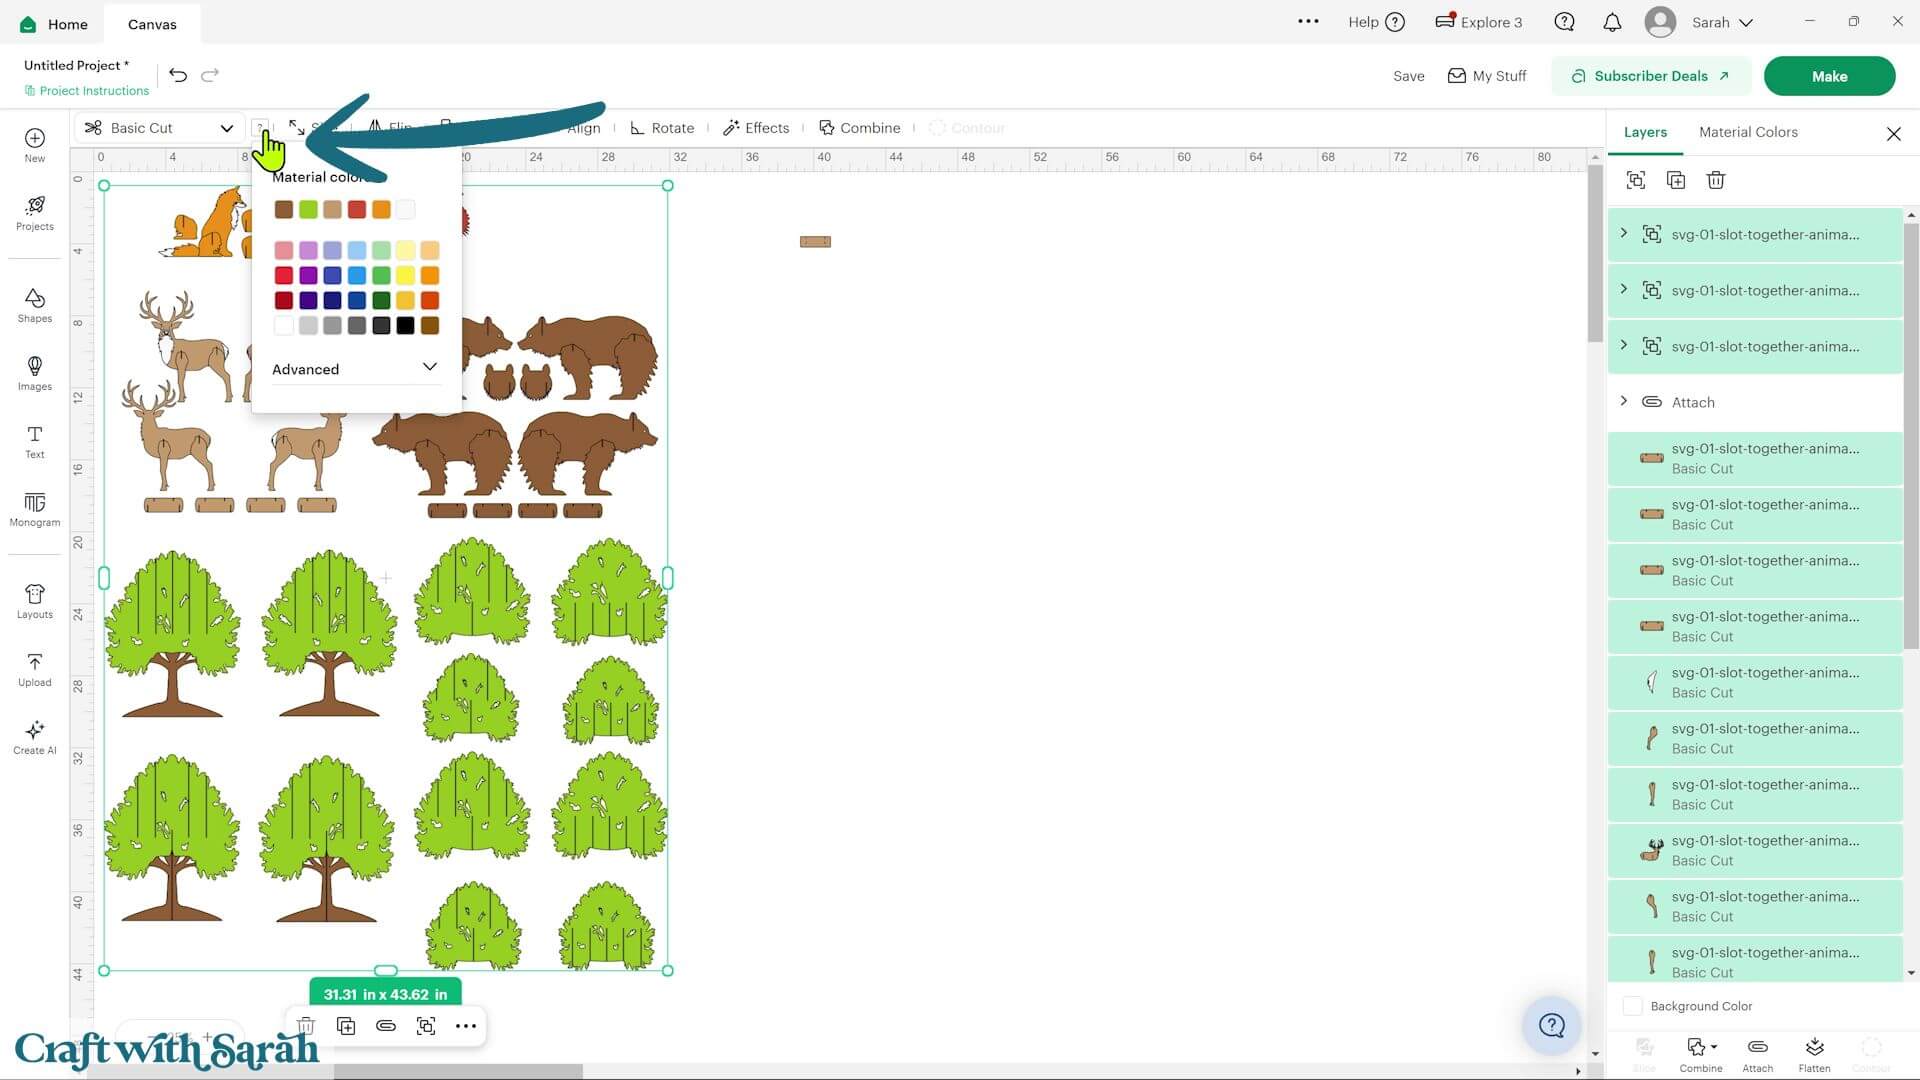Switch to the Material Colors tab
This screenshot has width=1920, height=1080.
tap(1748, 132)
